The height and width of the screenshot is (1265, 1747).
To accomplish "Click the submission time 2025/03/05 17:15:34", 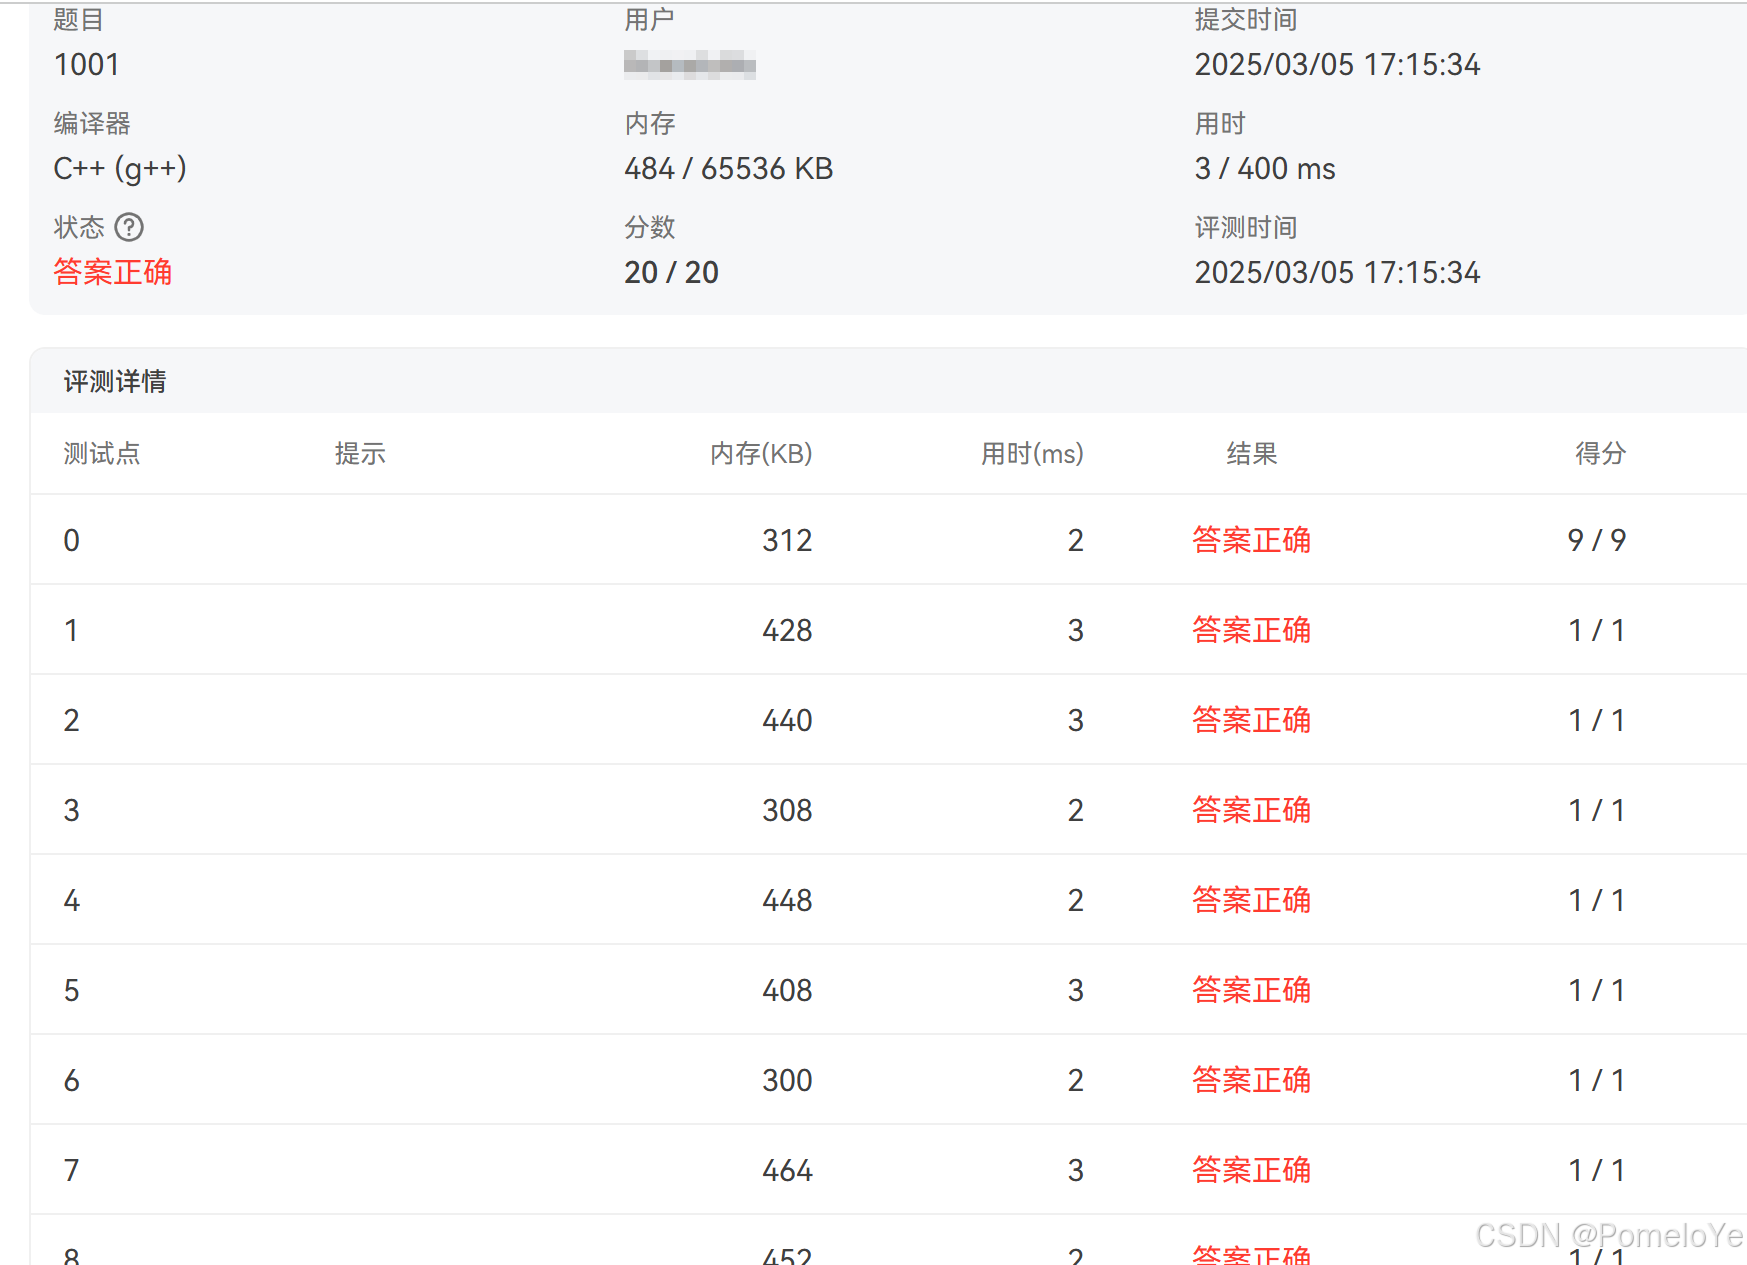I will pos(1338,64).
